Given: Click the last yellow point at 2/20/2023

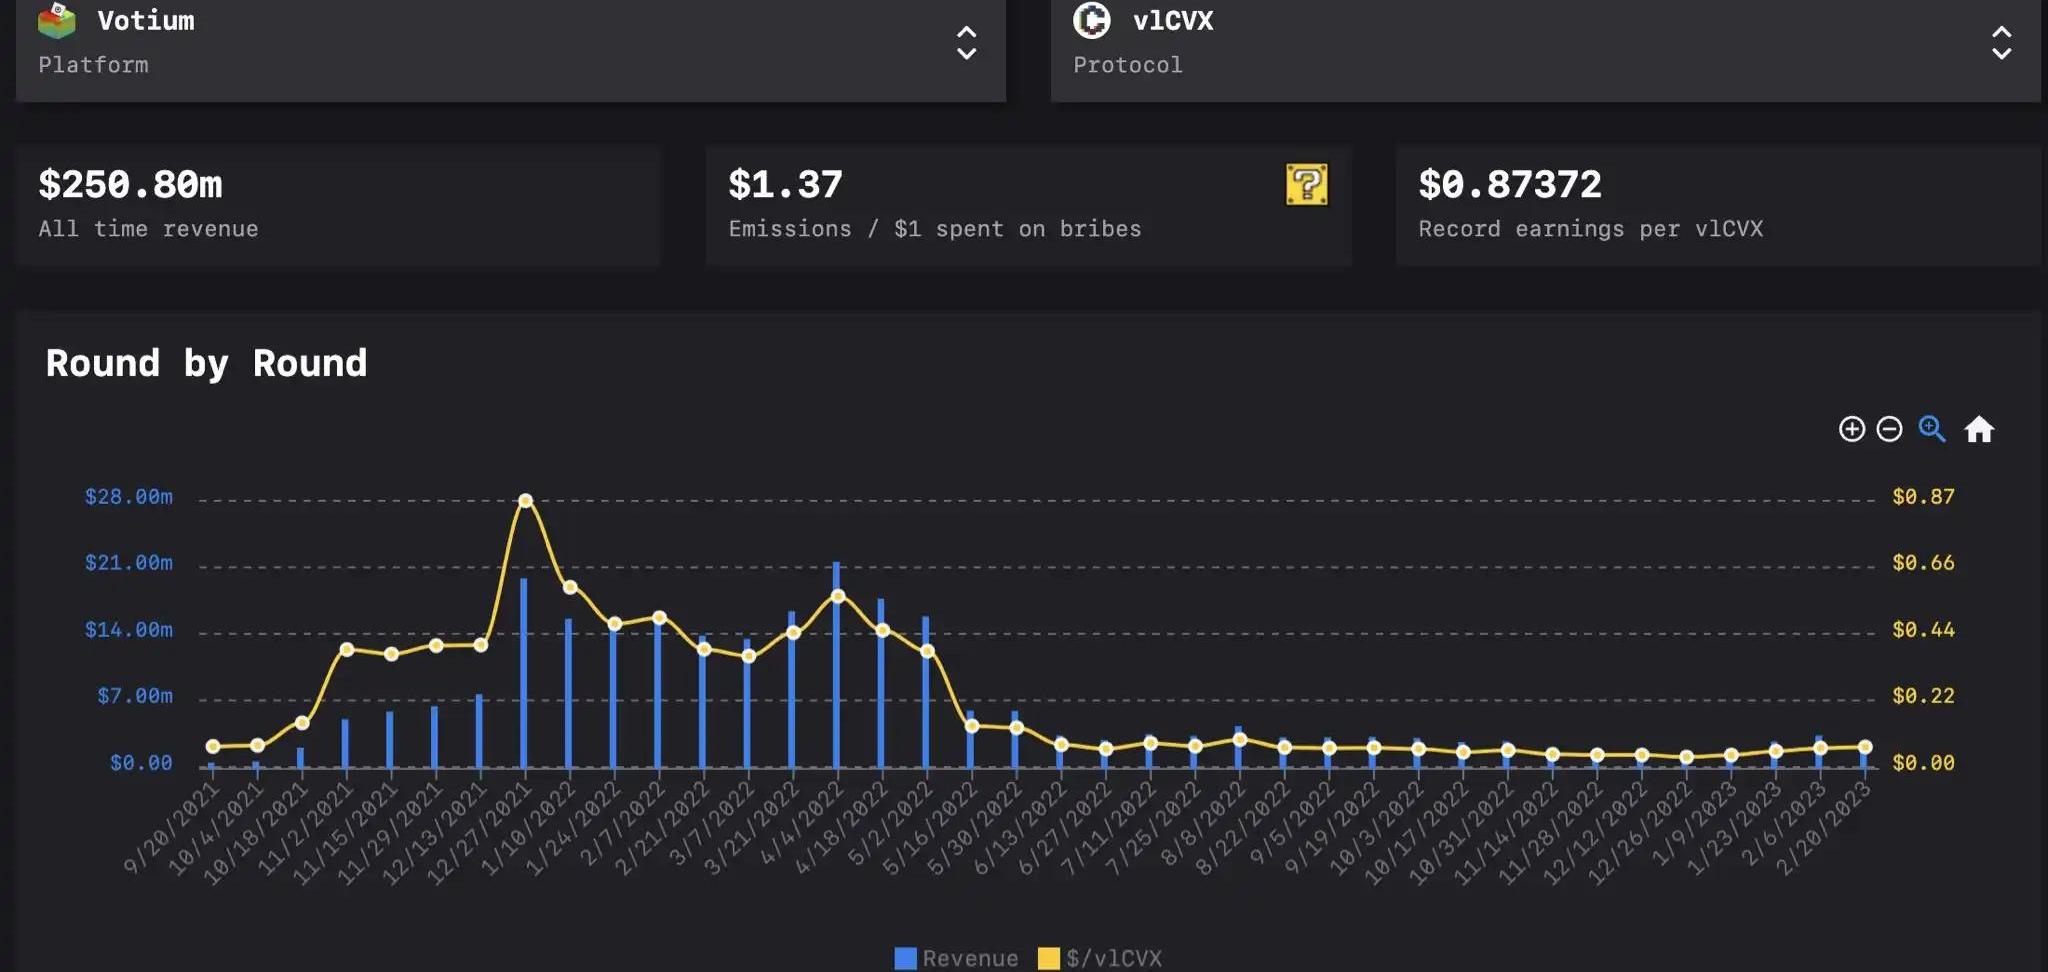Looking at the screenshot, I should (x=1864, y=747).
